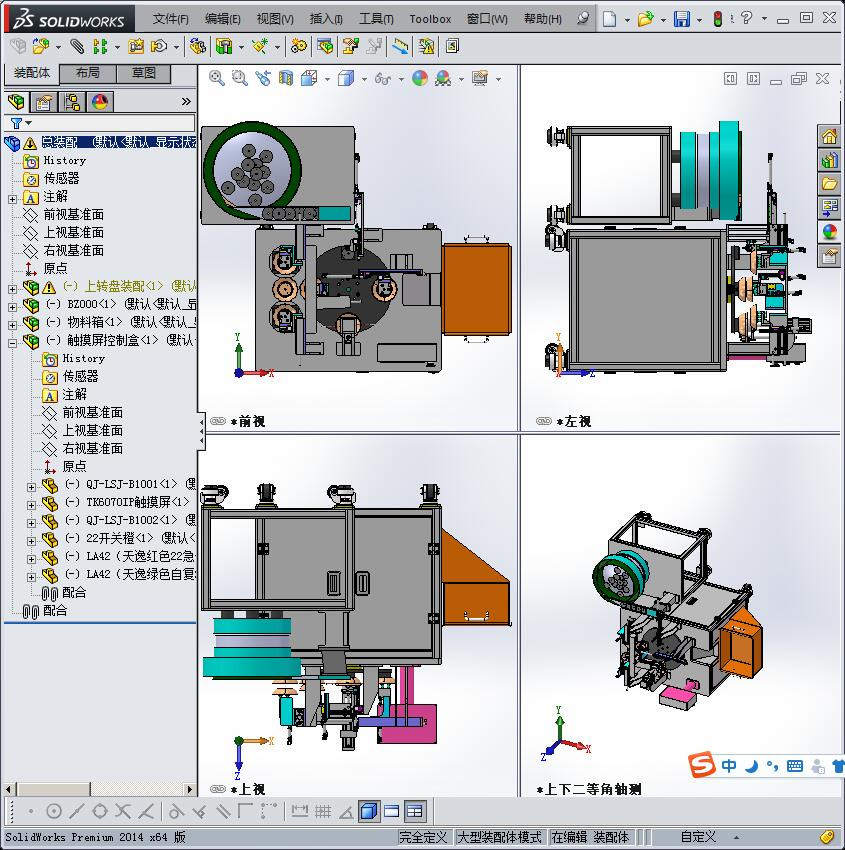
Task: Open the Display Style dropdown arrow
Action: click(x=364, y=80)
